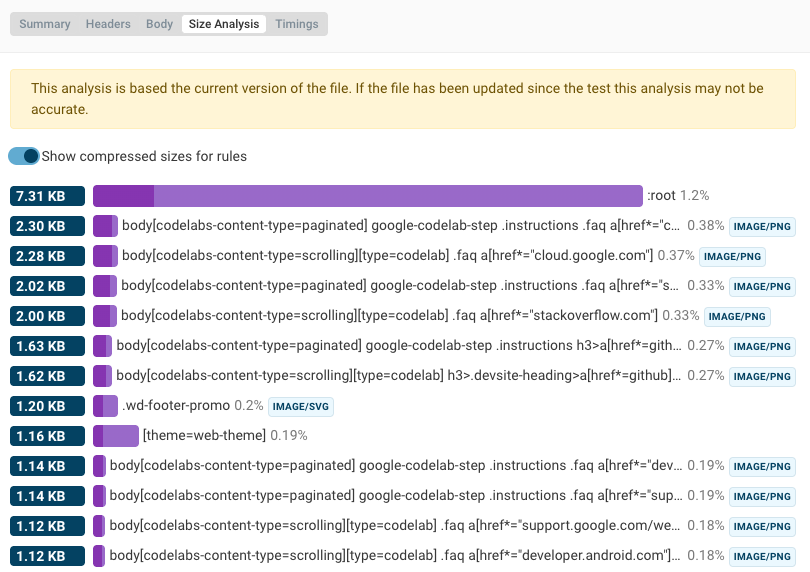Click the yellow analysis warning notice
This screenshot has width=810, height=572.
pyautogui.click(x=403, y=99)
